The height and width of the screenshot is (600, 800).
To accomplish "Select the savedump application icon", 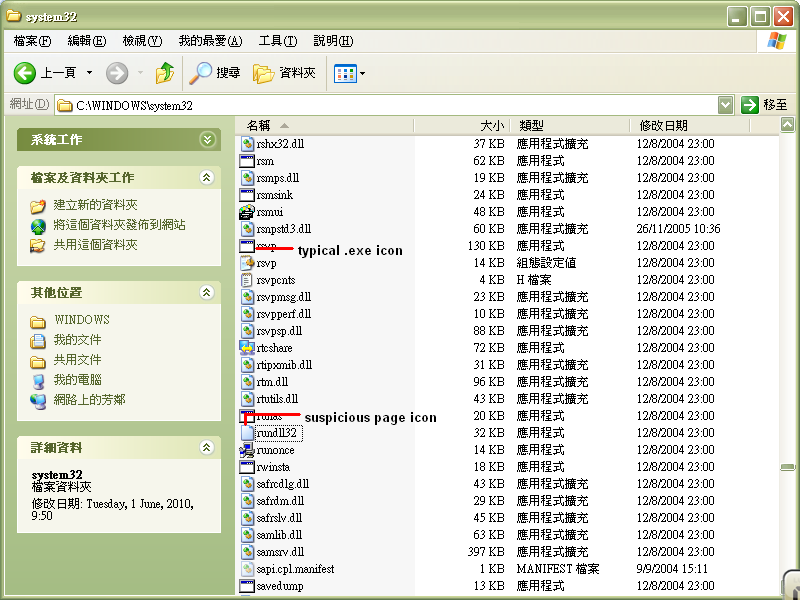I will click(247, 586).
